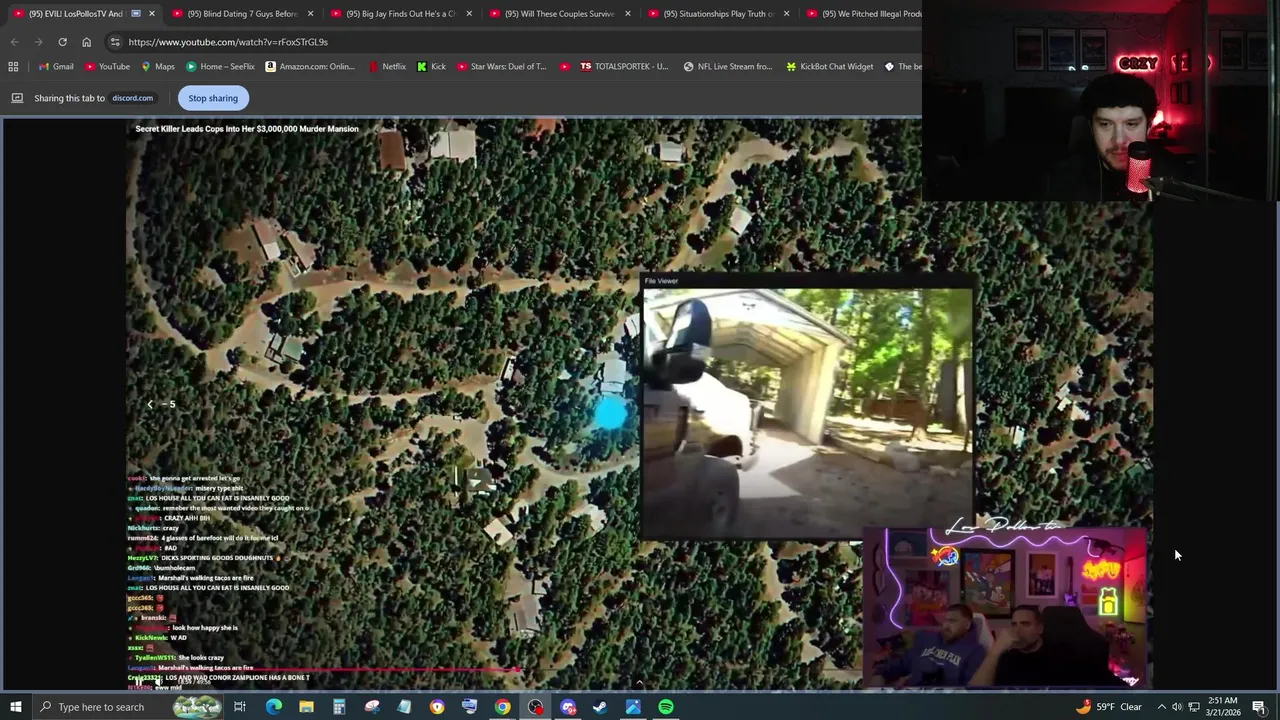1280x720 pixels.
Task: Go forward with the browser forward arrow
Action: point(38,42)
